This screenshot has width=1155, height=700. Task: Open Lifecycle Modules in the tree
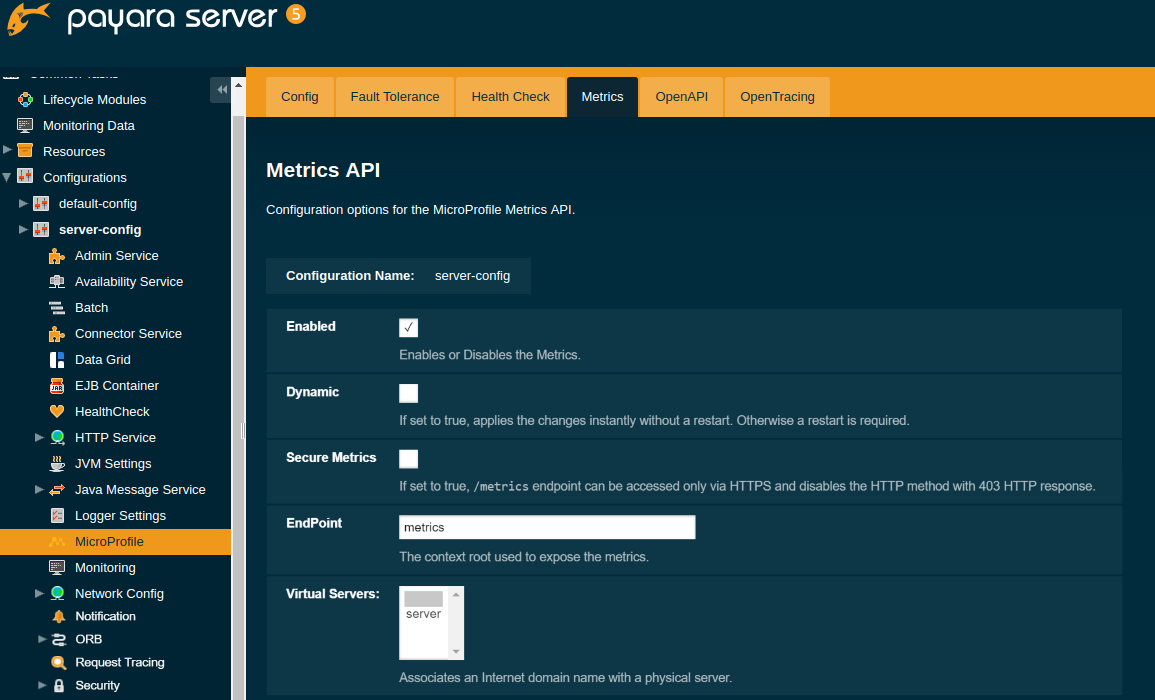click(94, 99)
